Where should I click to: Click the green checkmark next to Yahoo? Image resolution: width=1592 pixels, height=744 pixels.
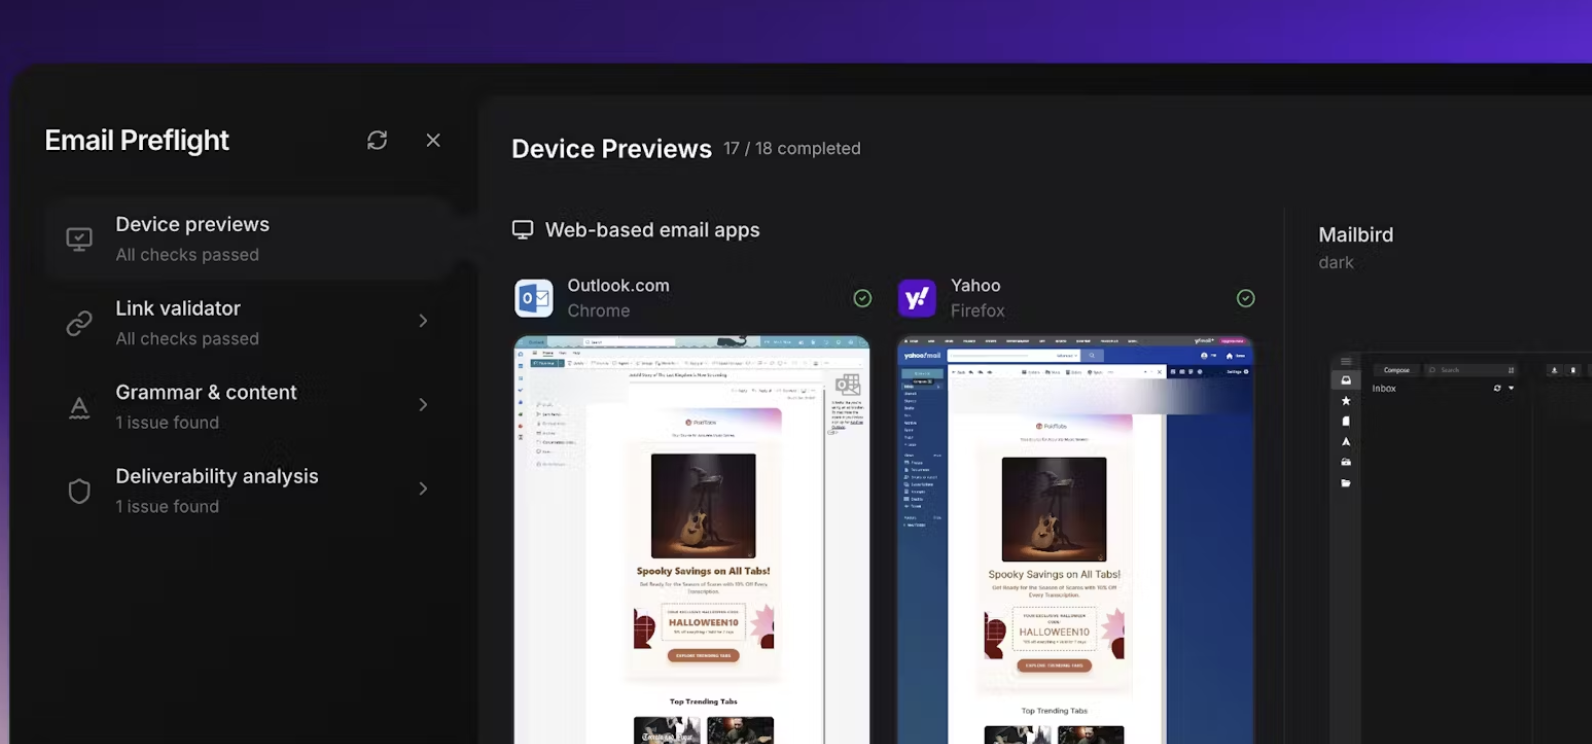(1245, 298)
